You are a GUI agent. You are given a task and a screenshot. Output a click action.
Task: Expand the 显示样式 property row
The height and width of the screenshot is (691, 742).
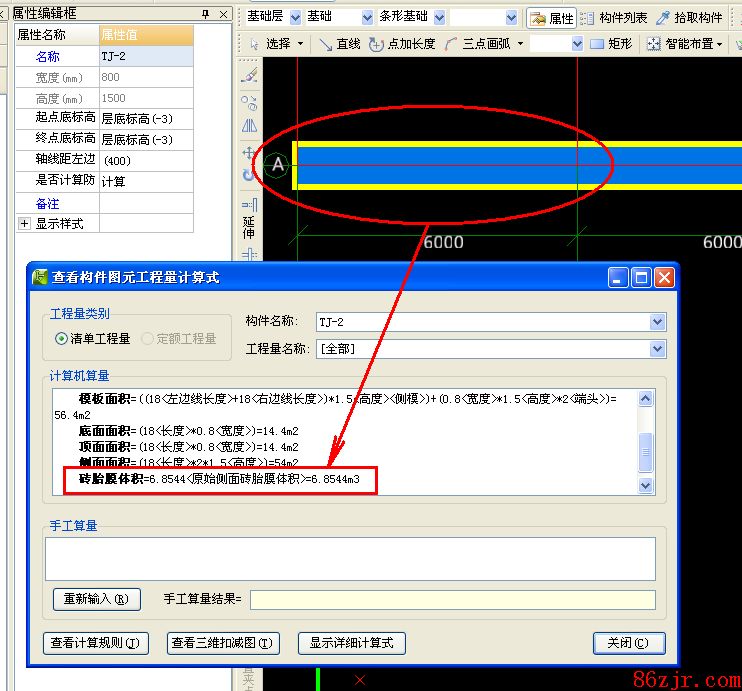[x=24, y=223]
